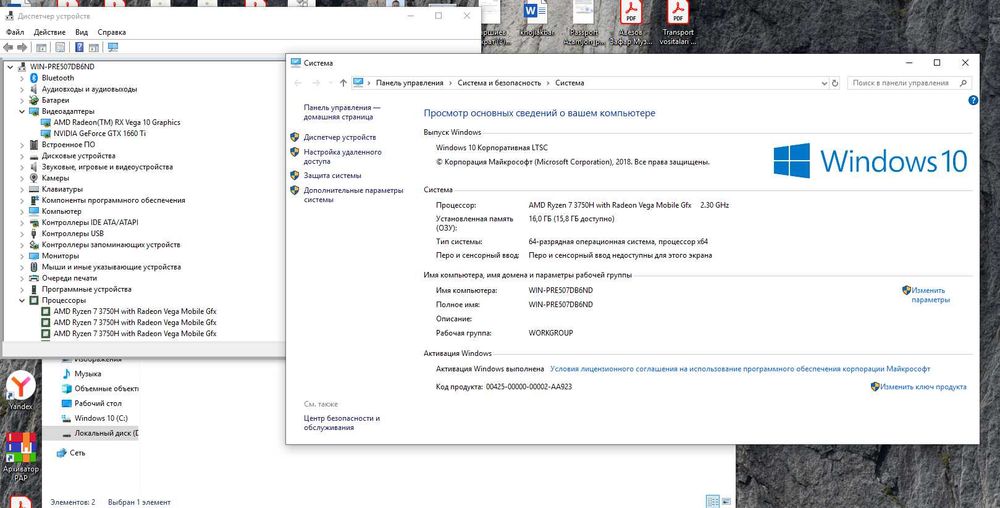The image size is (1000, 508).
Task: Collapse the WIN-PRE507DB6ND root node
Action: (x=10, y=67)
